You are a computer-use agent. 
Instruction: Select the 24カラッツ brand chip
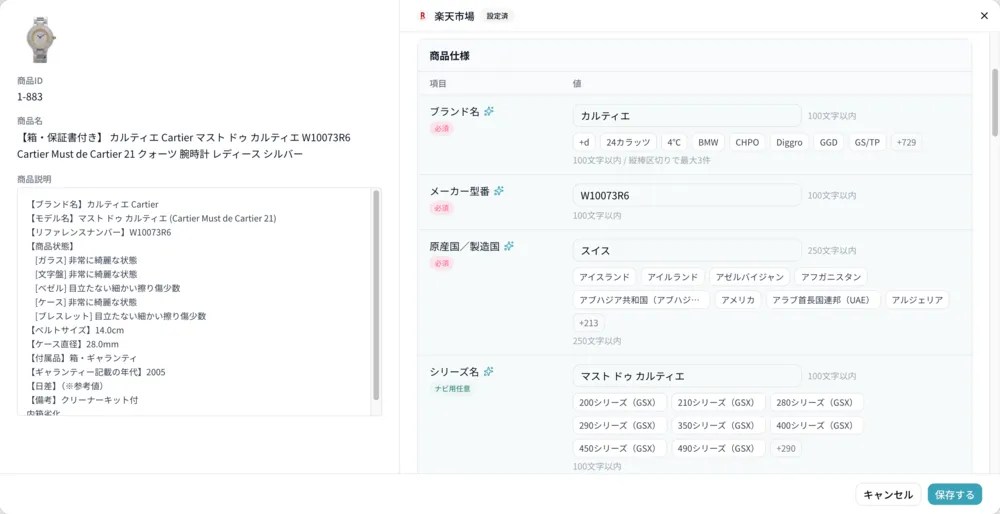coord(628,142)
